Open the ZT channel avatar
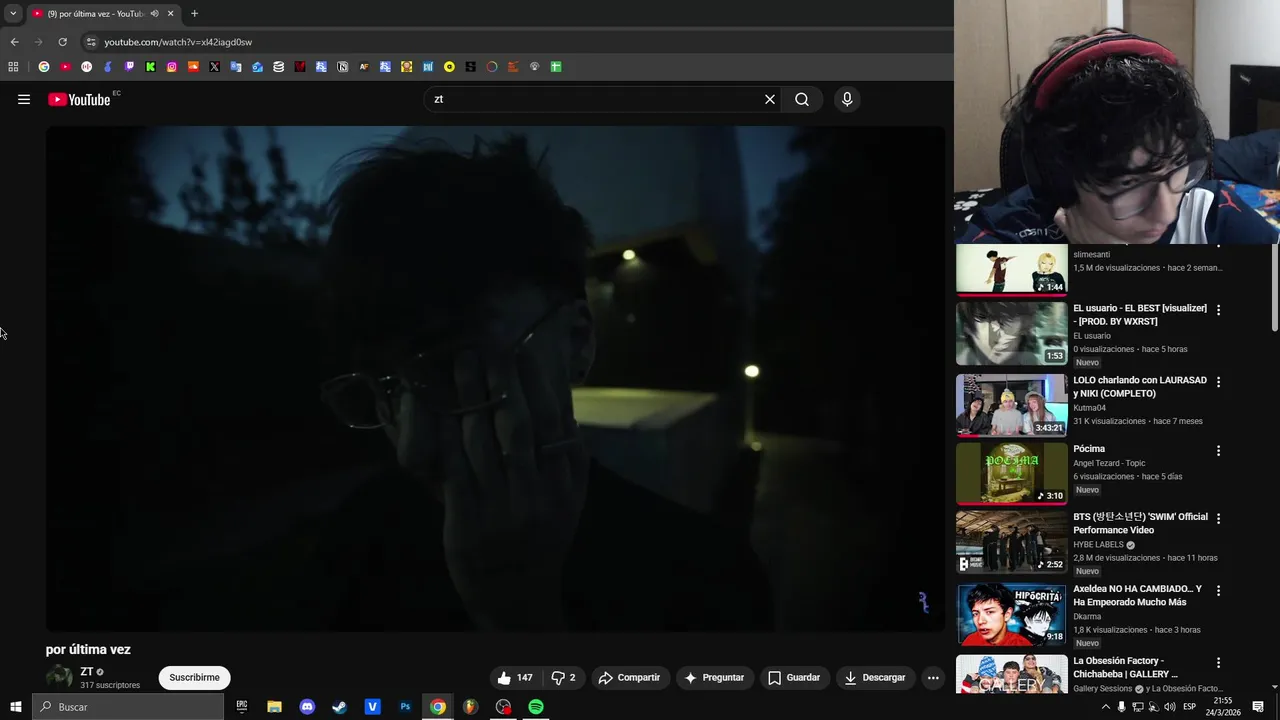The image size is (1280, 720). tap(60, 677)
